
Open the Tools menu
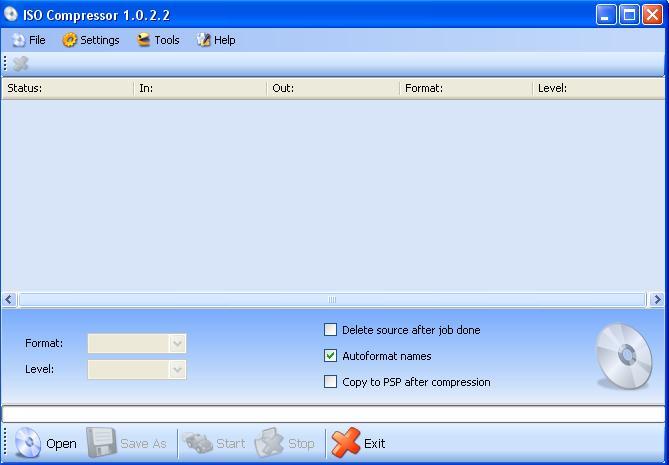click(158, 40)
